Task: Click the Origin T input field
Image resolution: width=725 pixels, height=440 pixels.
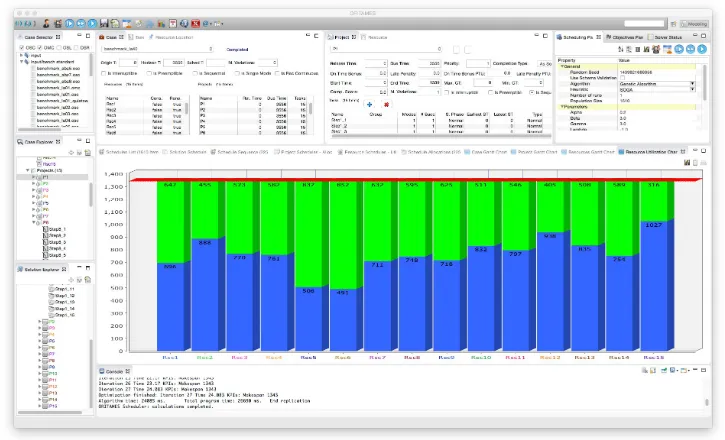Action: coord(128,62)
